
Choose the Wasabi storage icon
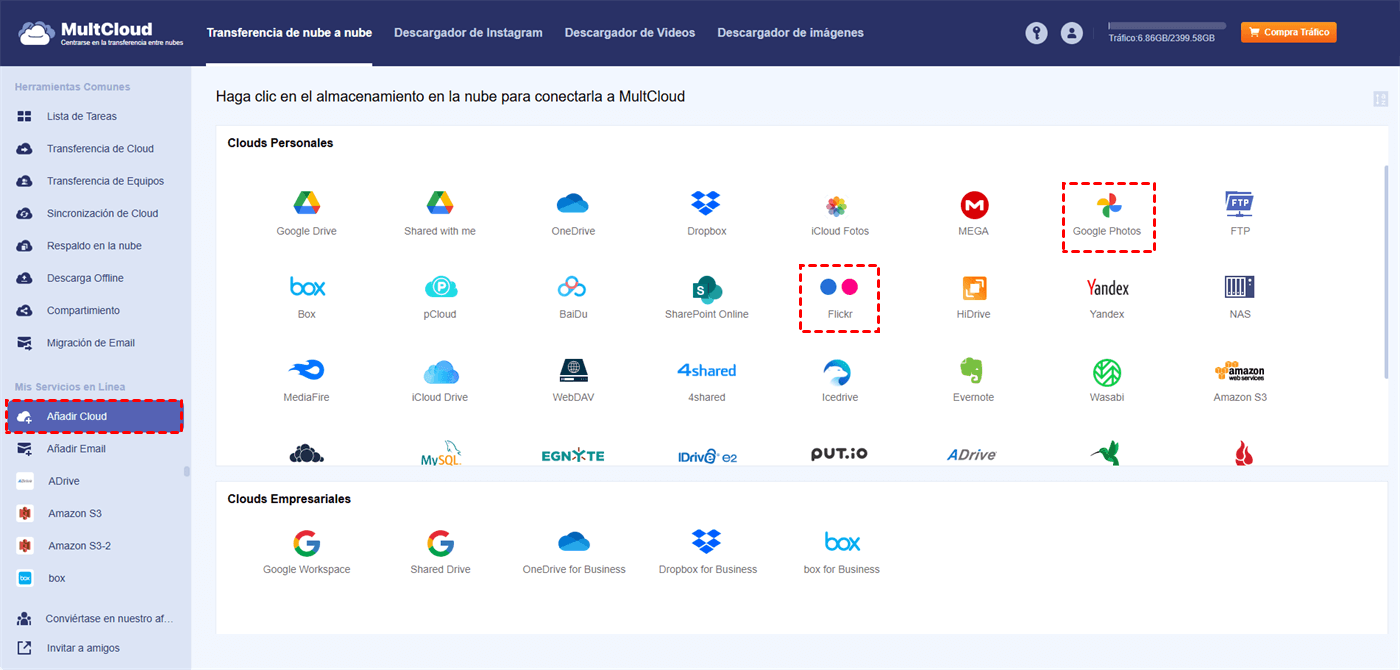click(x=1107, y=372)
